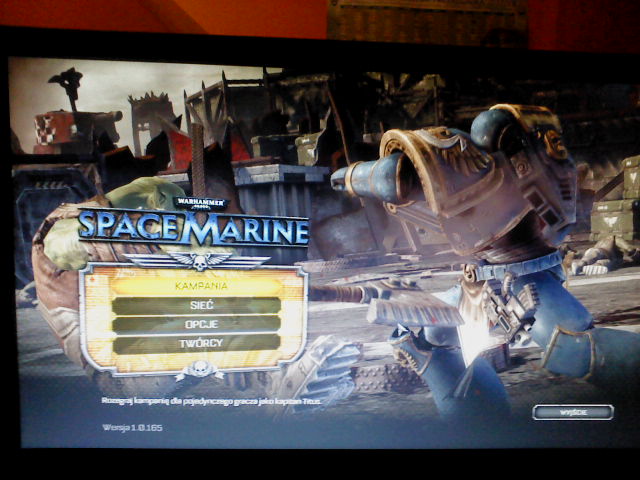Click the Wersja 1.0.165 version text

[x=132, y=427]
